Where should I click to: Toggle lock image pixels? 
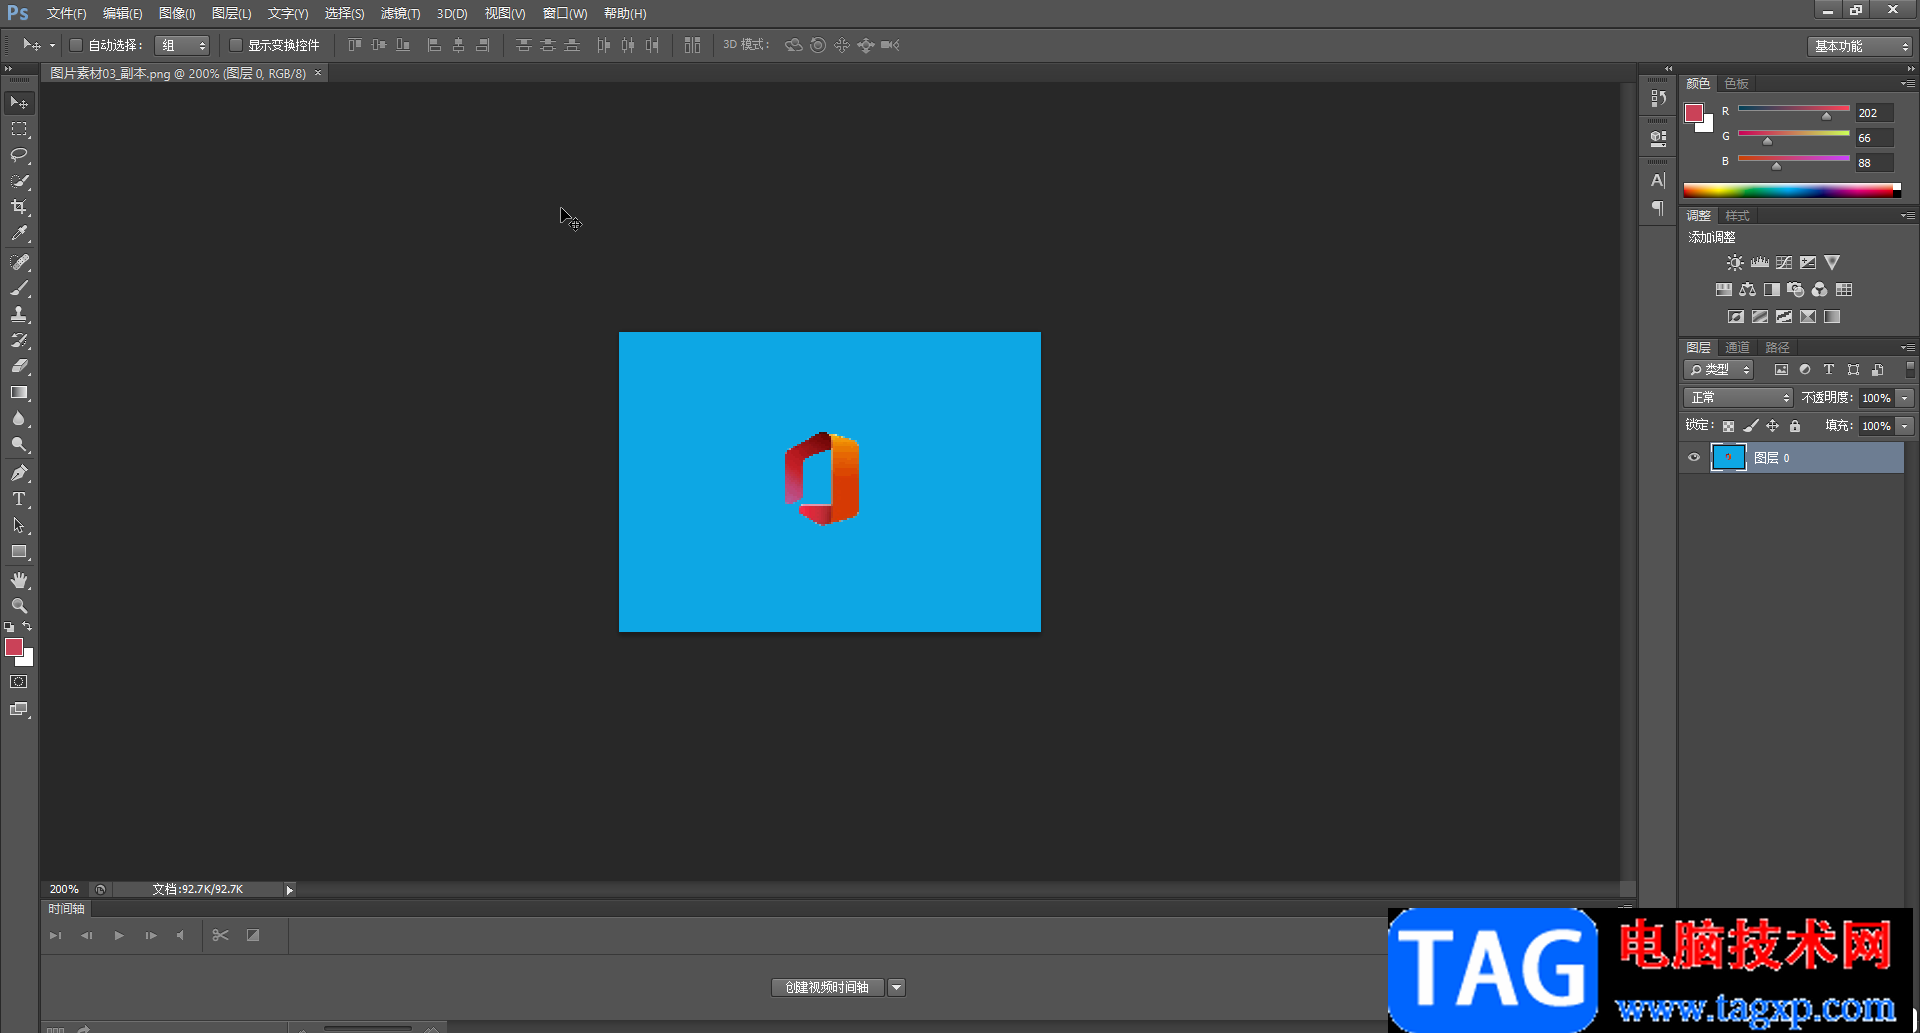pos(1751,426)
